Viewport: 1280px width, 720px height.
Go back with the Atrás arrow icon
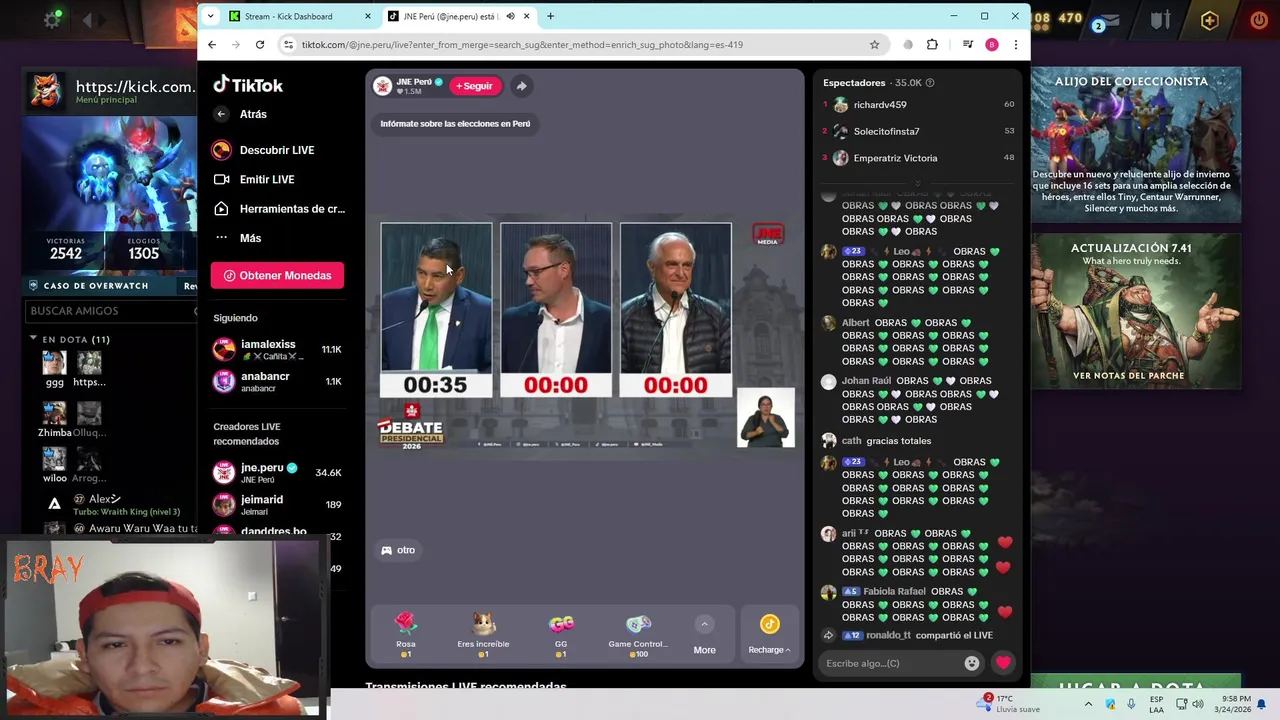pyautogui.click(x=221, y=114)
